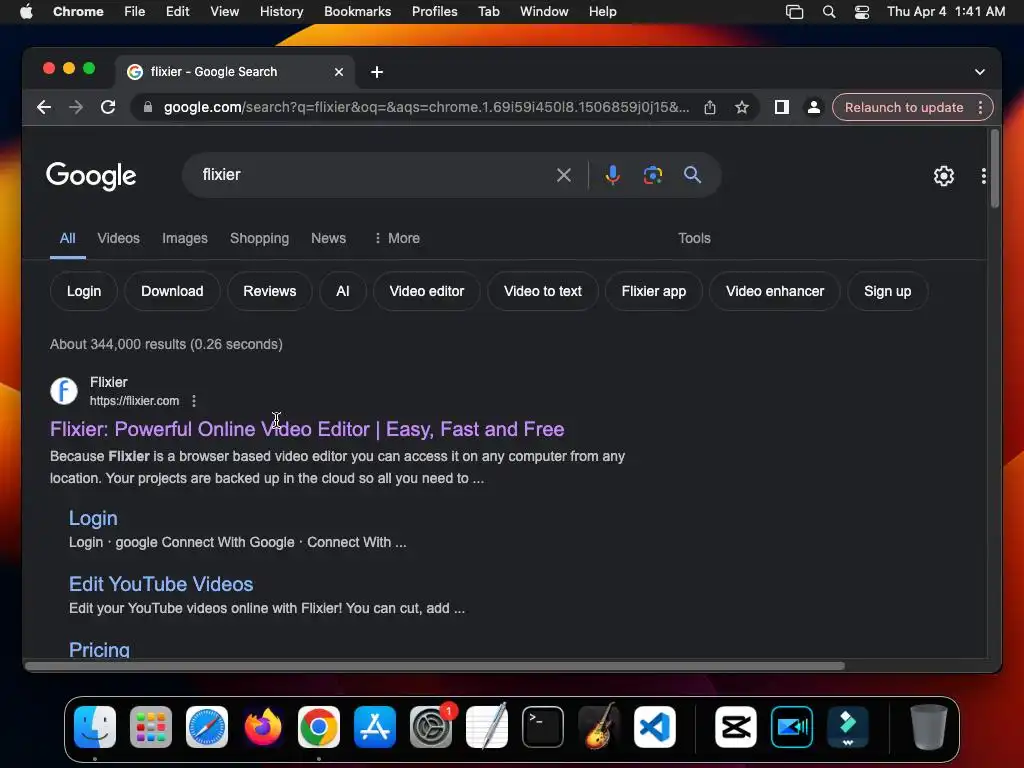
Task: Open the App Store from the Dock
Action: tap(375, 726)
